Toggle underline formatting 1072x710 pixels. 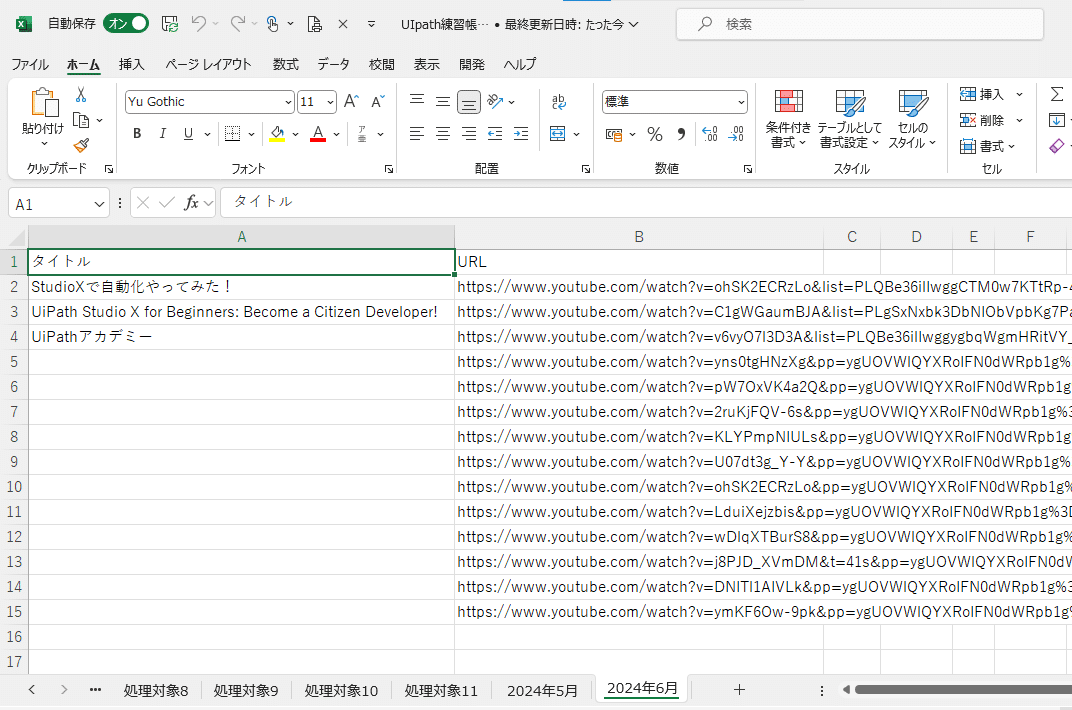188,134
